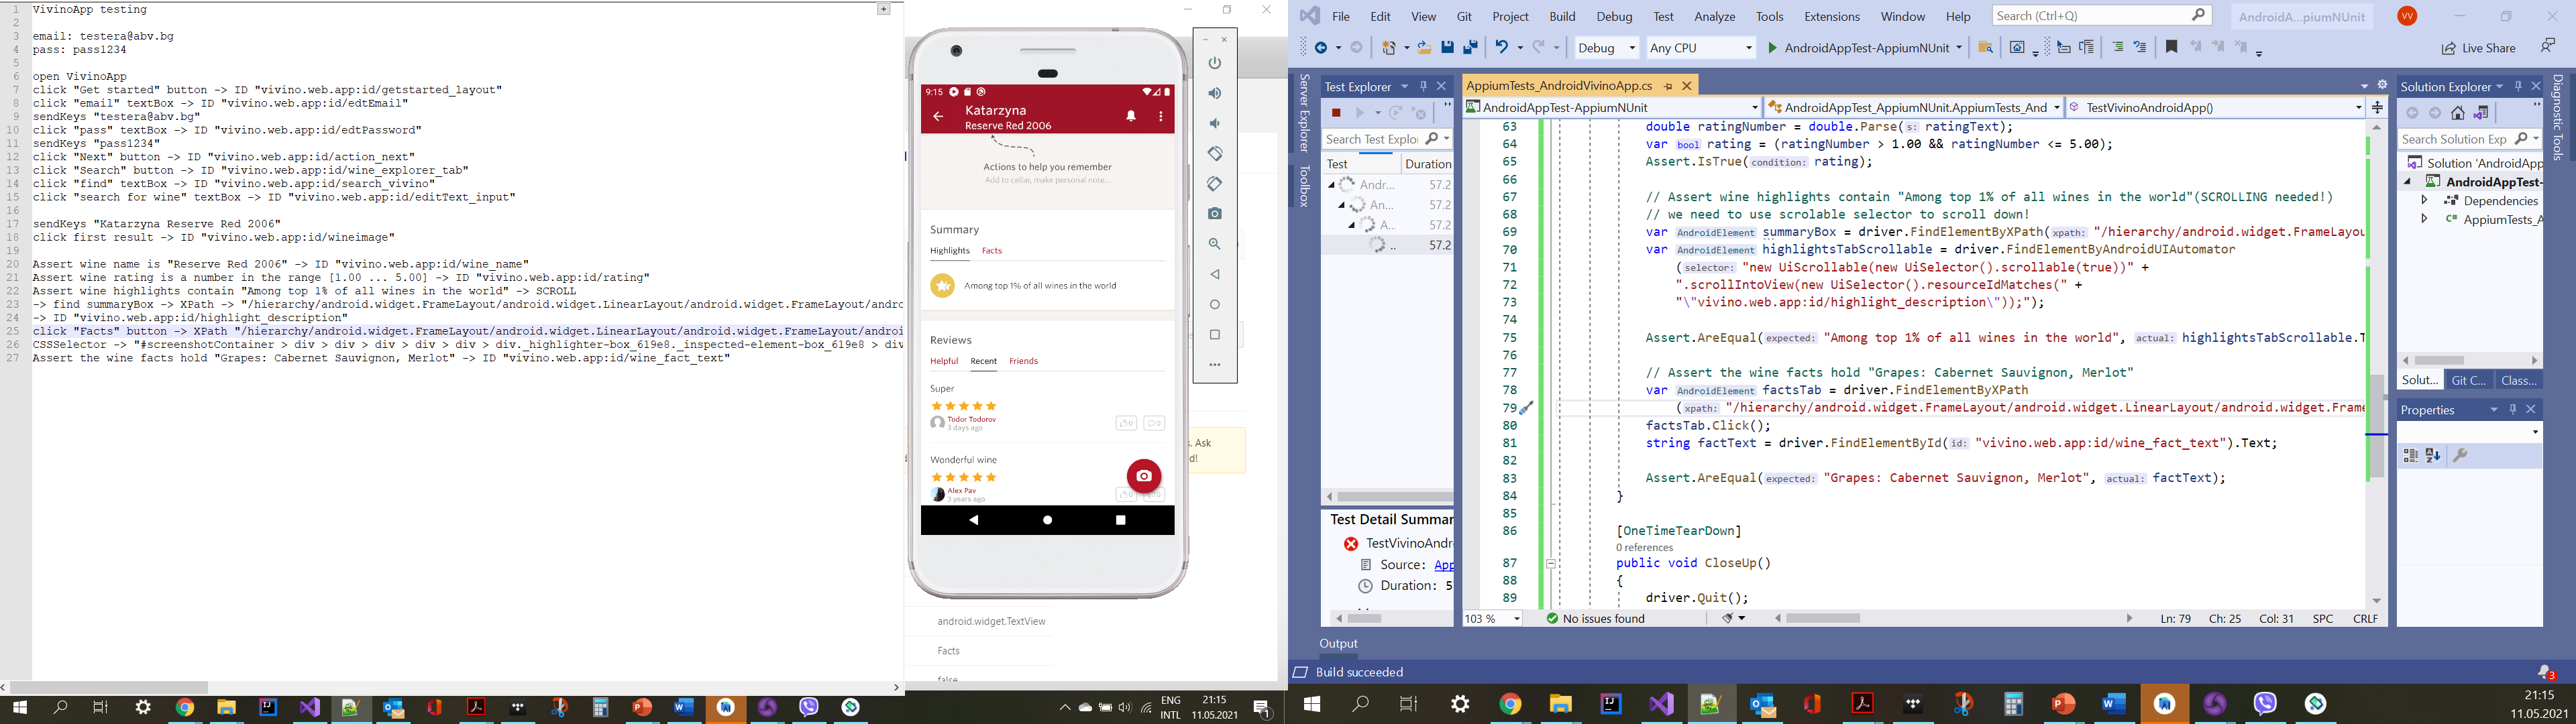
Task: Tap the emulator sidebar triangle Back icon
Action: pos(1215,274)
